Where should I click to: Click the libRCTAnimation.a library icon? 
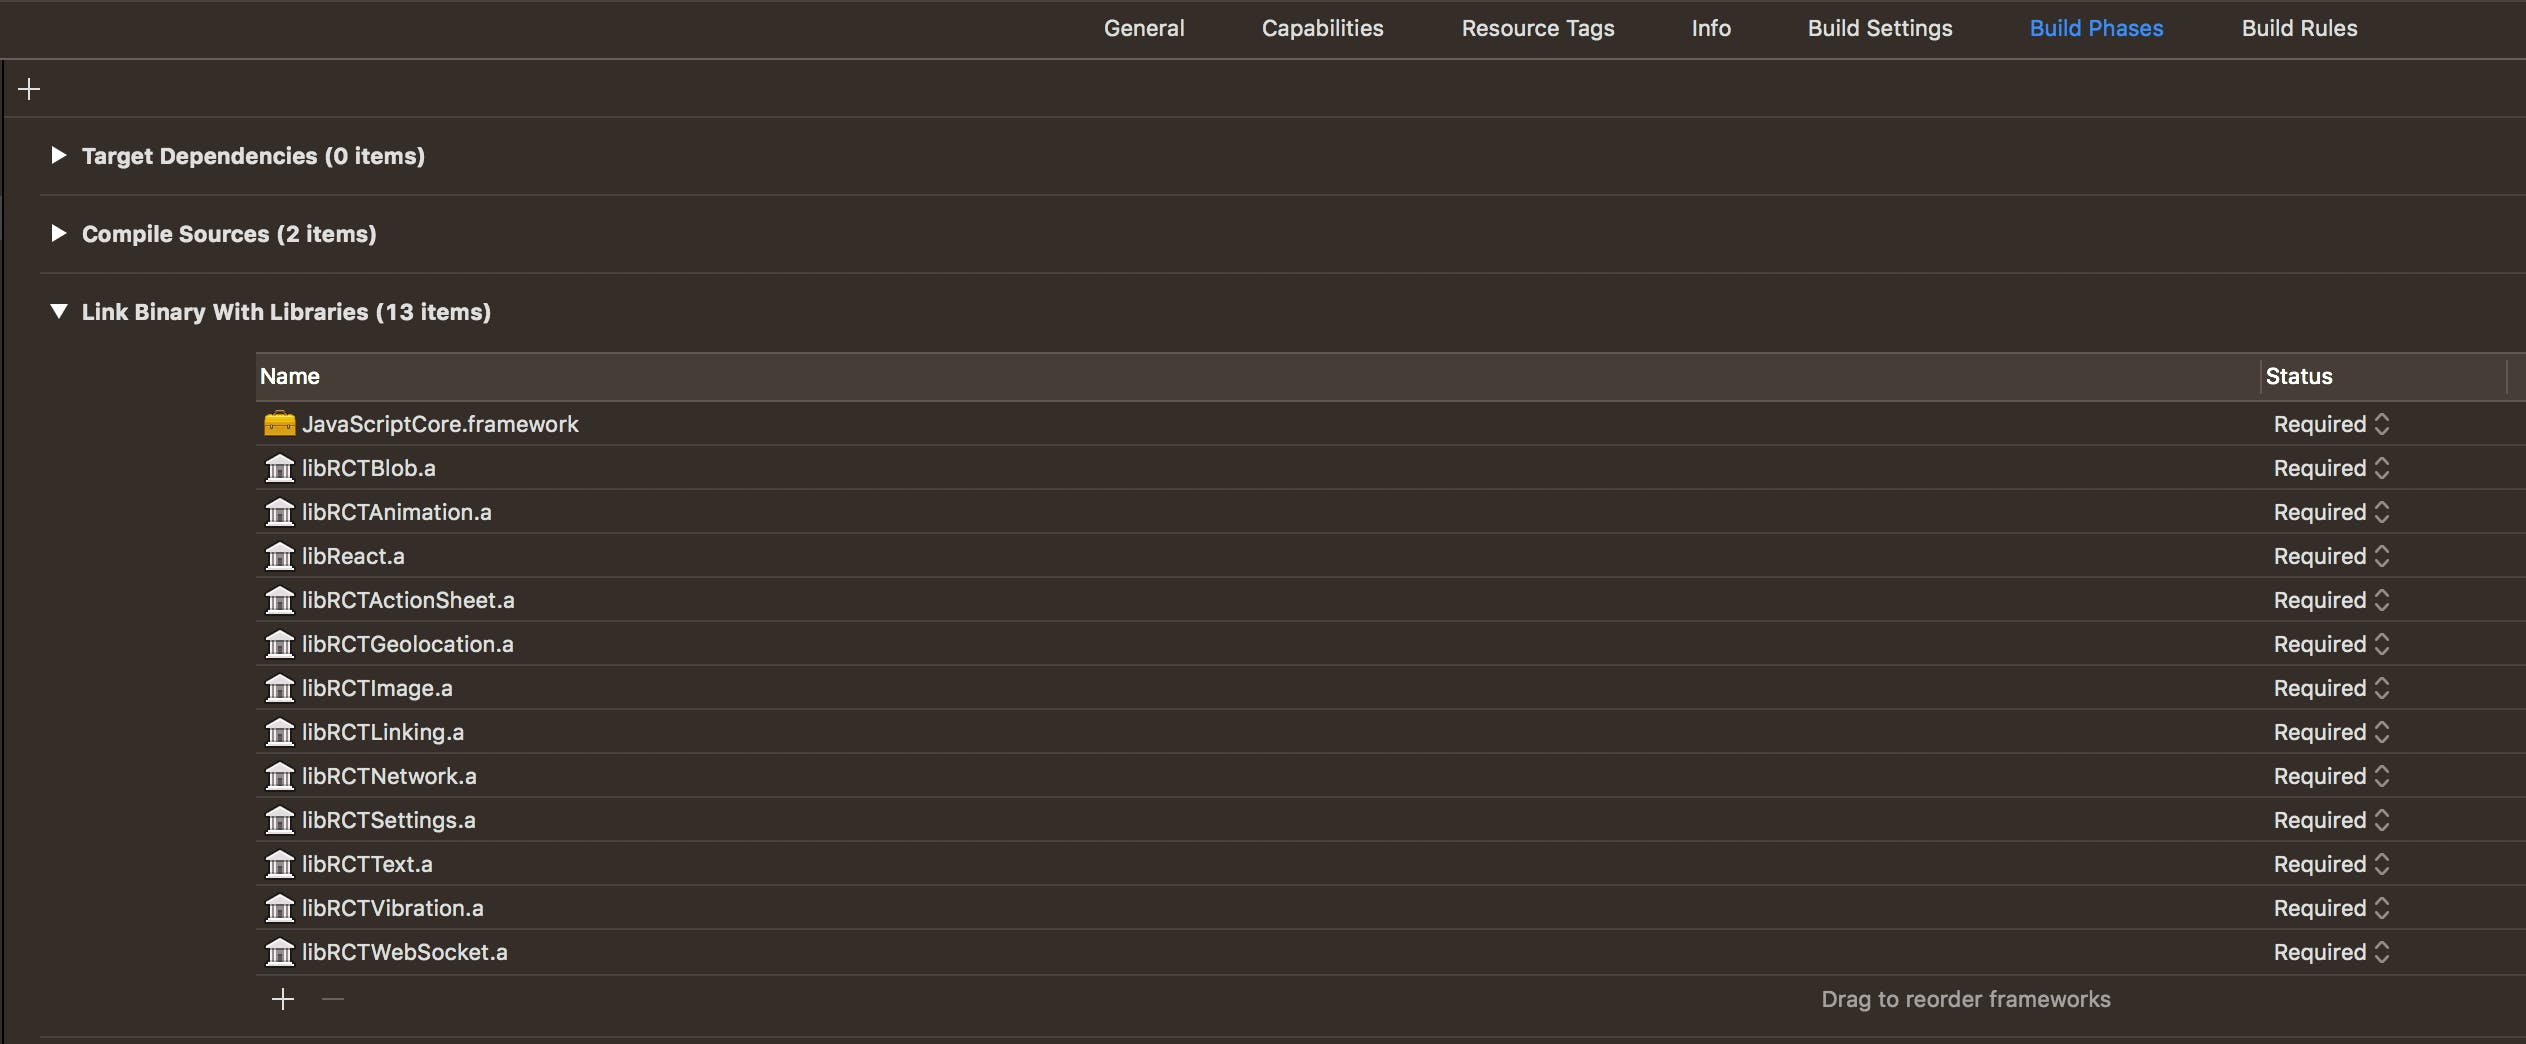click(x=279, y=512)
